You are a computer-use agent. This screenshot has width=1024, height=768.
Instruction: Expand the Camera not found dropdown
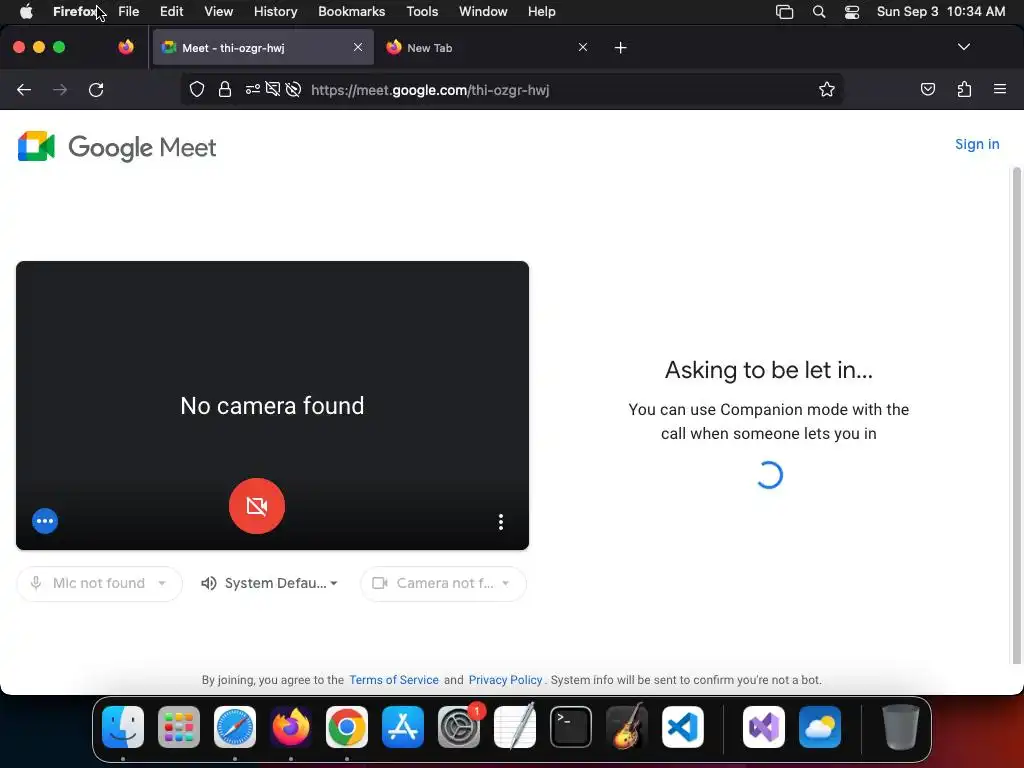pyautogui.click(x=443, y=583)
